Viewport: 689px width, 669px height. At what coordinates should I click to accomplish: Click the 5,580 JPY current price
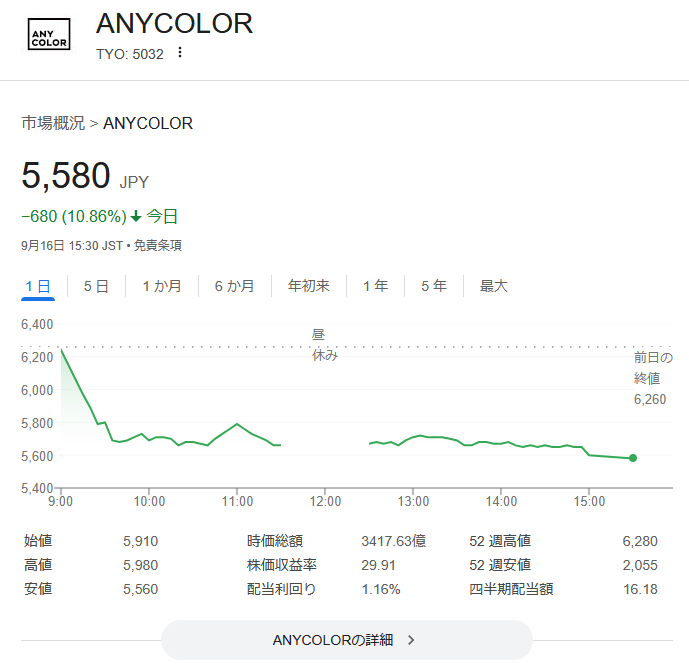pos(66,176)
